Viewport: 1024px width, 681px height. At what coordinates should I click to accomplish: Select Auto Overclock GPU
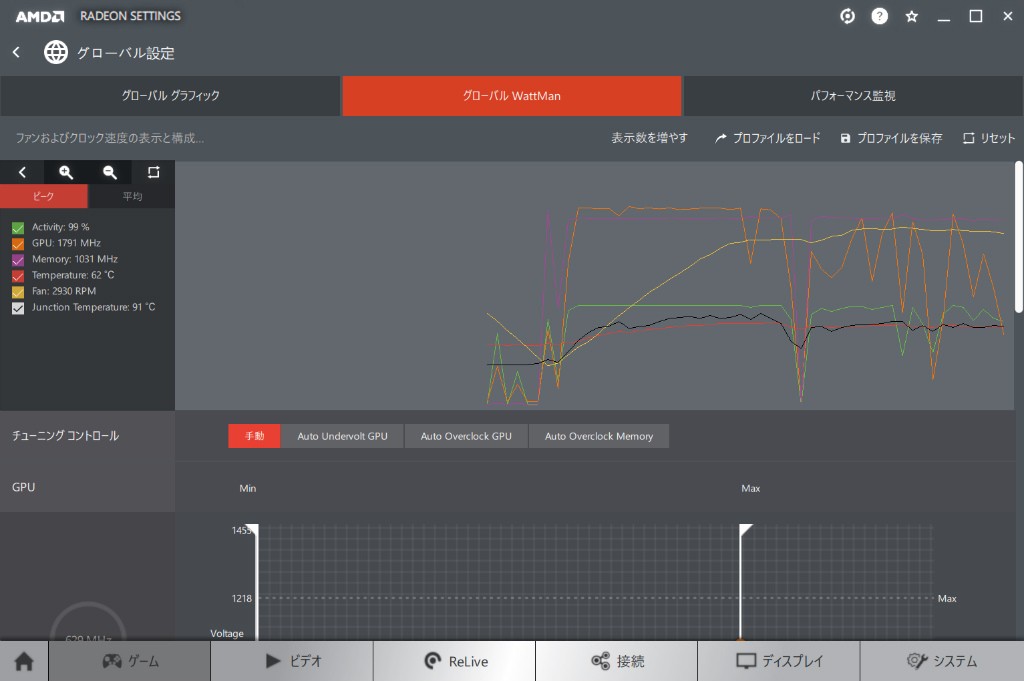[x=466, y=436]
